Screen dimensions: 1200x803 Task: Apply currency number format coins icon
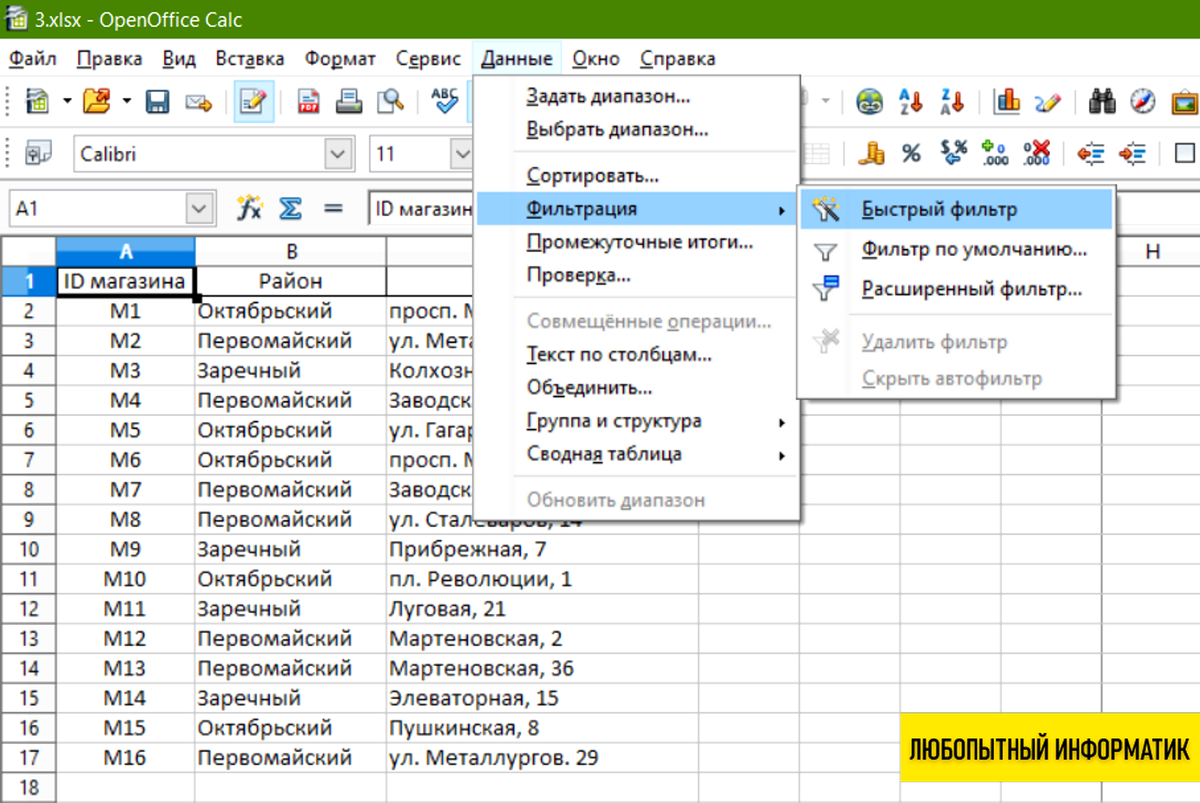pyautogui.click(x=873, y=154)
